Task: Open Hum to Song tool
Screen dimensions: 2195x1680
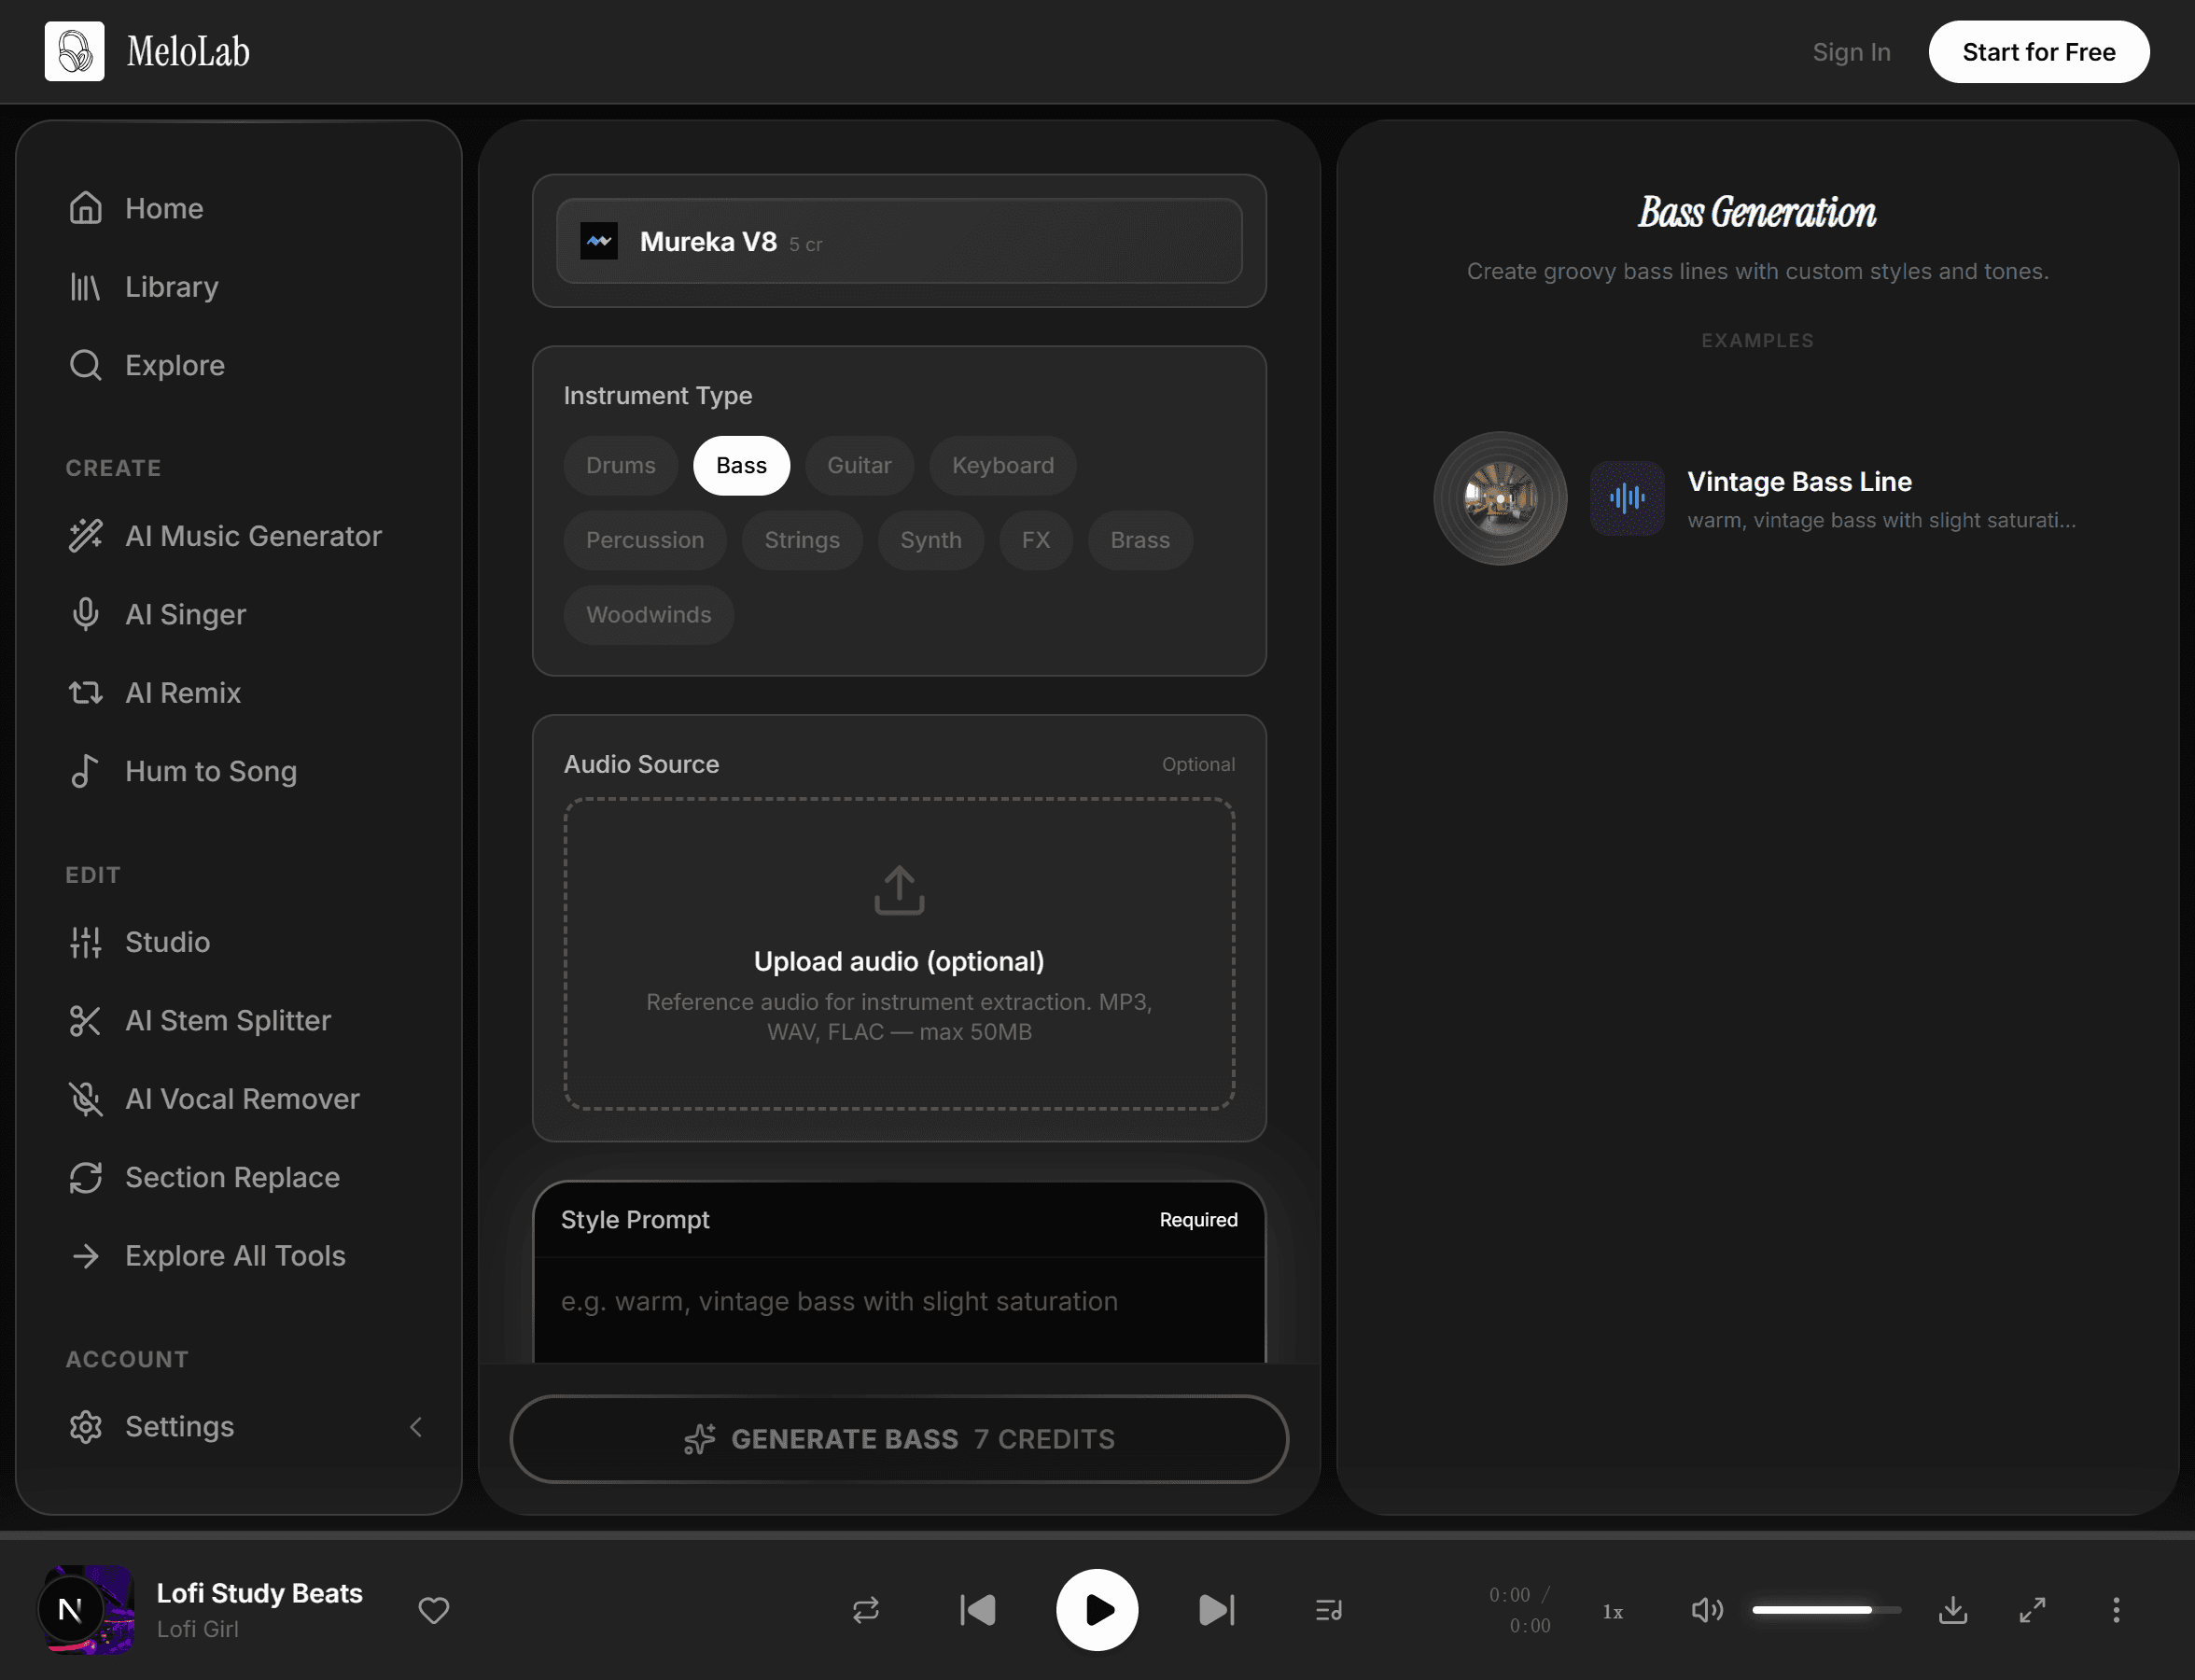Action: pos(238,771)
